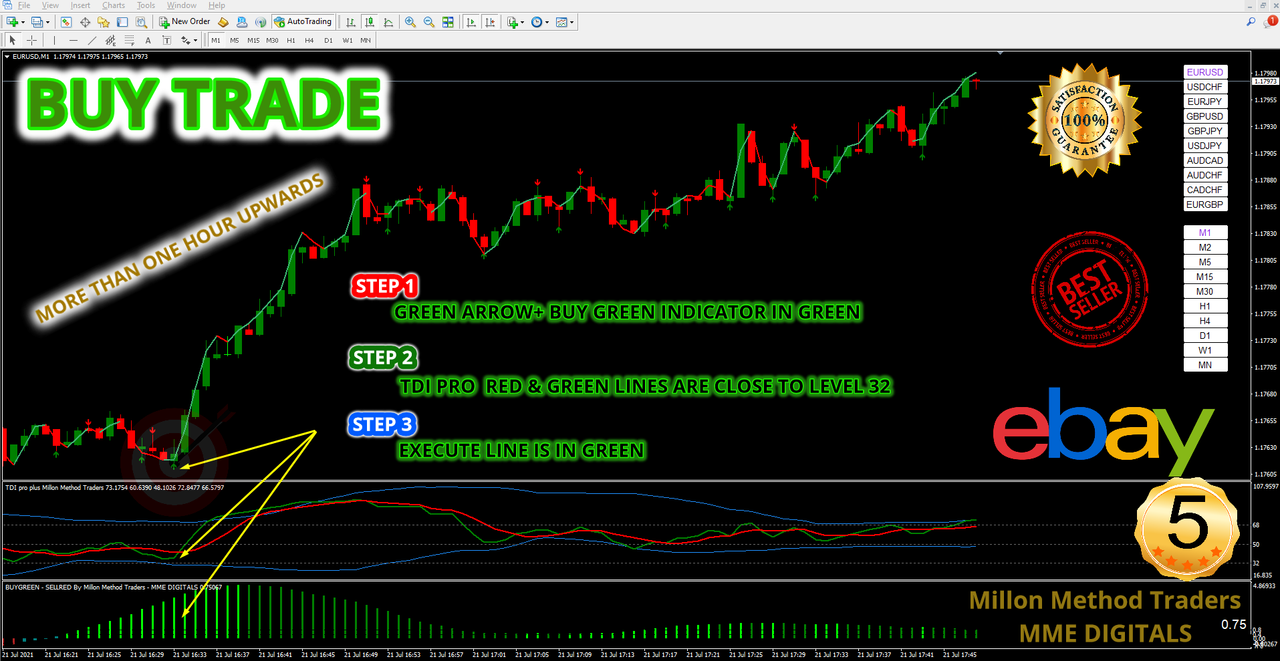This screenshot has width=1280, height=661.
Task: Select the Crosshair tool
Action: click(x=31, y=40)
